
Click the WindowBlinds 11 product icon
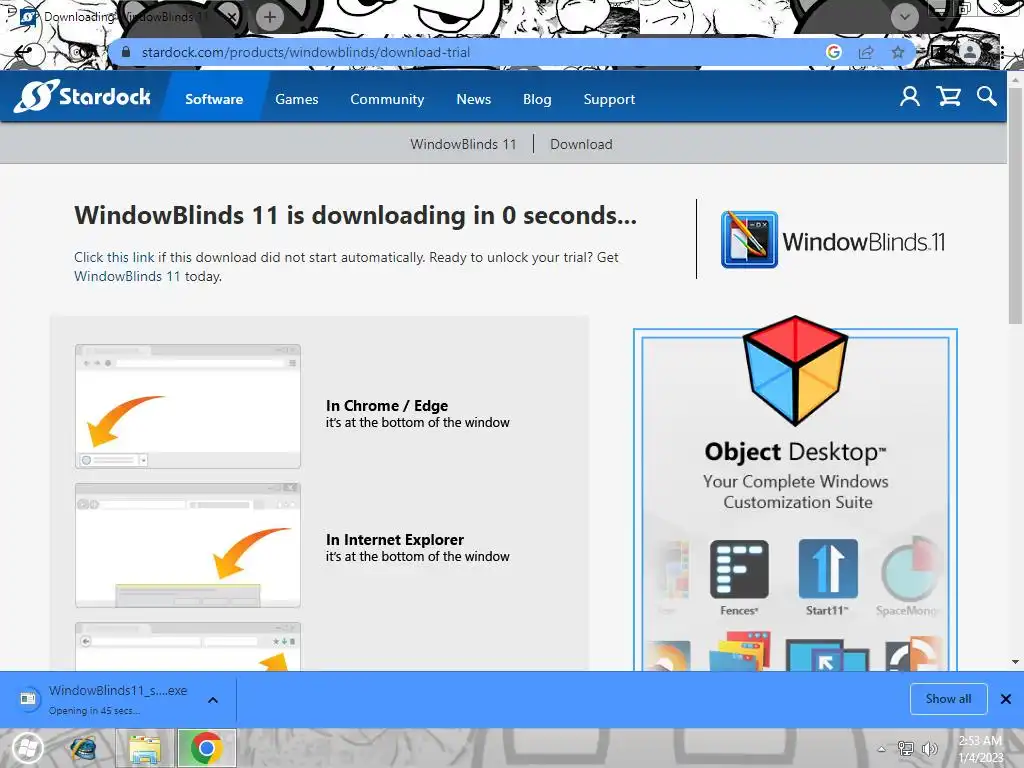pyautogui.click(x=749, y=239)
